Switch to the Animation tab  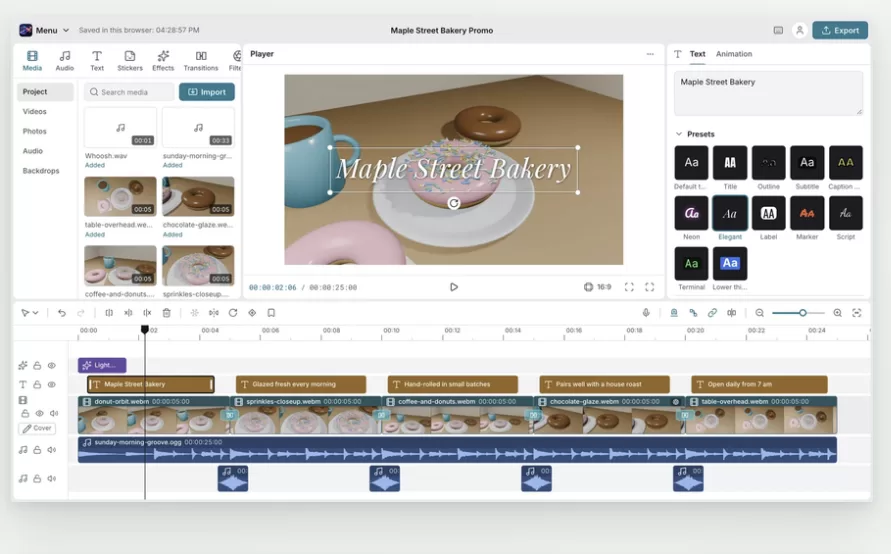[x=734, y=54]
